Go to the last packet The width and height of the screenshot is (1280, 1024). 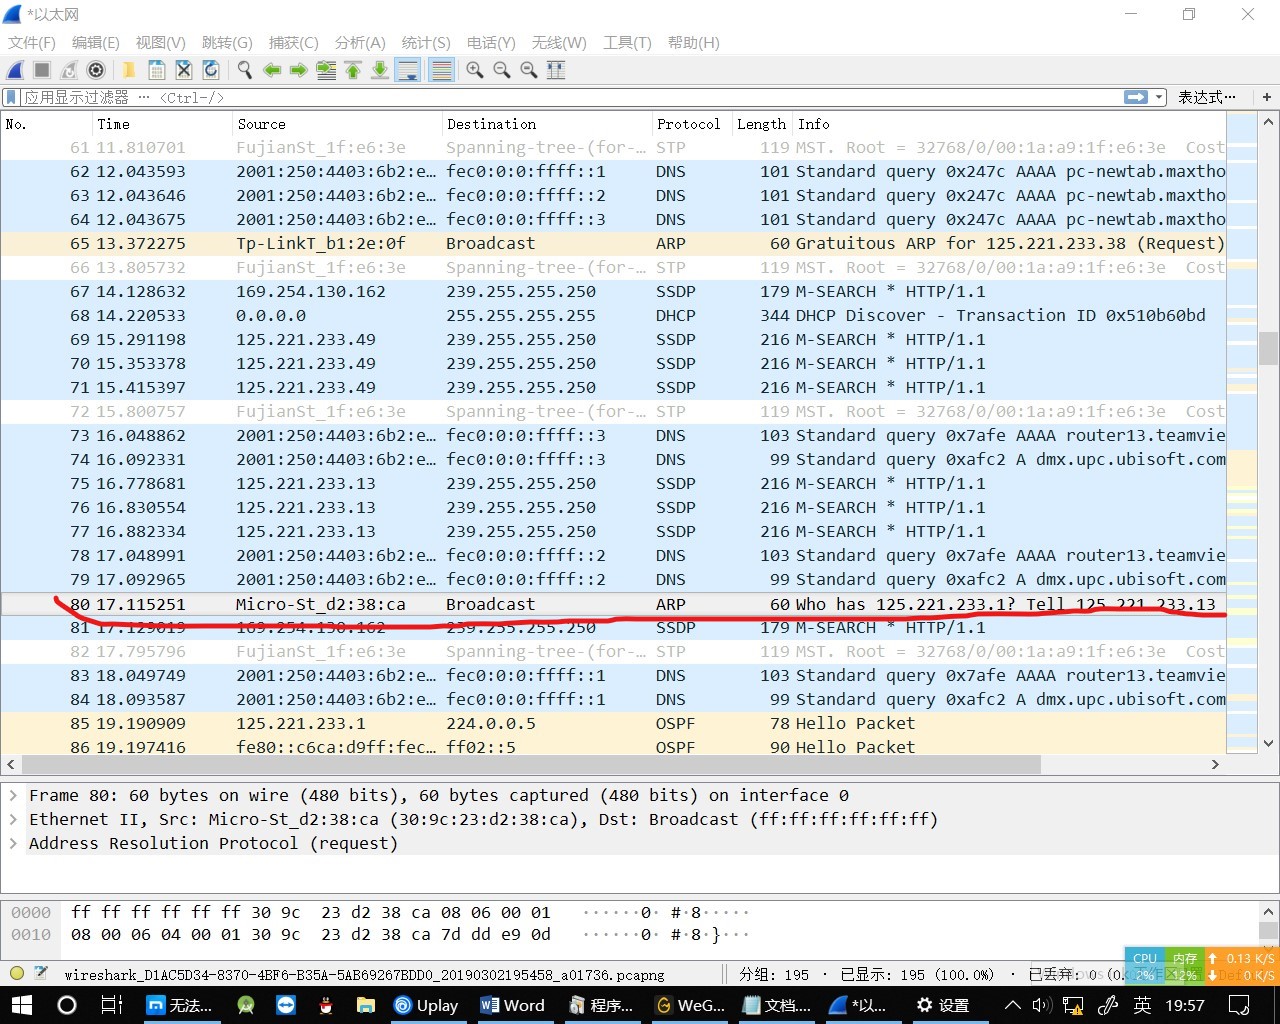(381, 69)
